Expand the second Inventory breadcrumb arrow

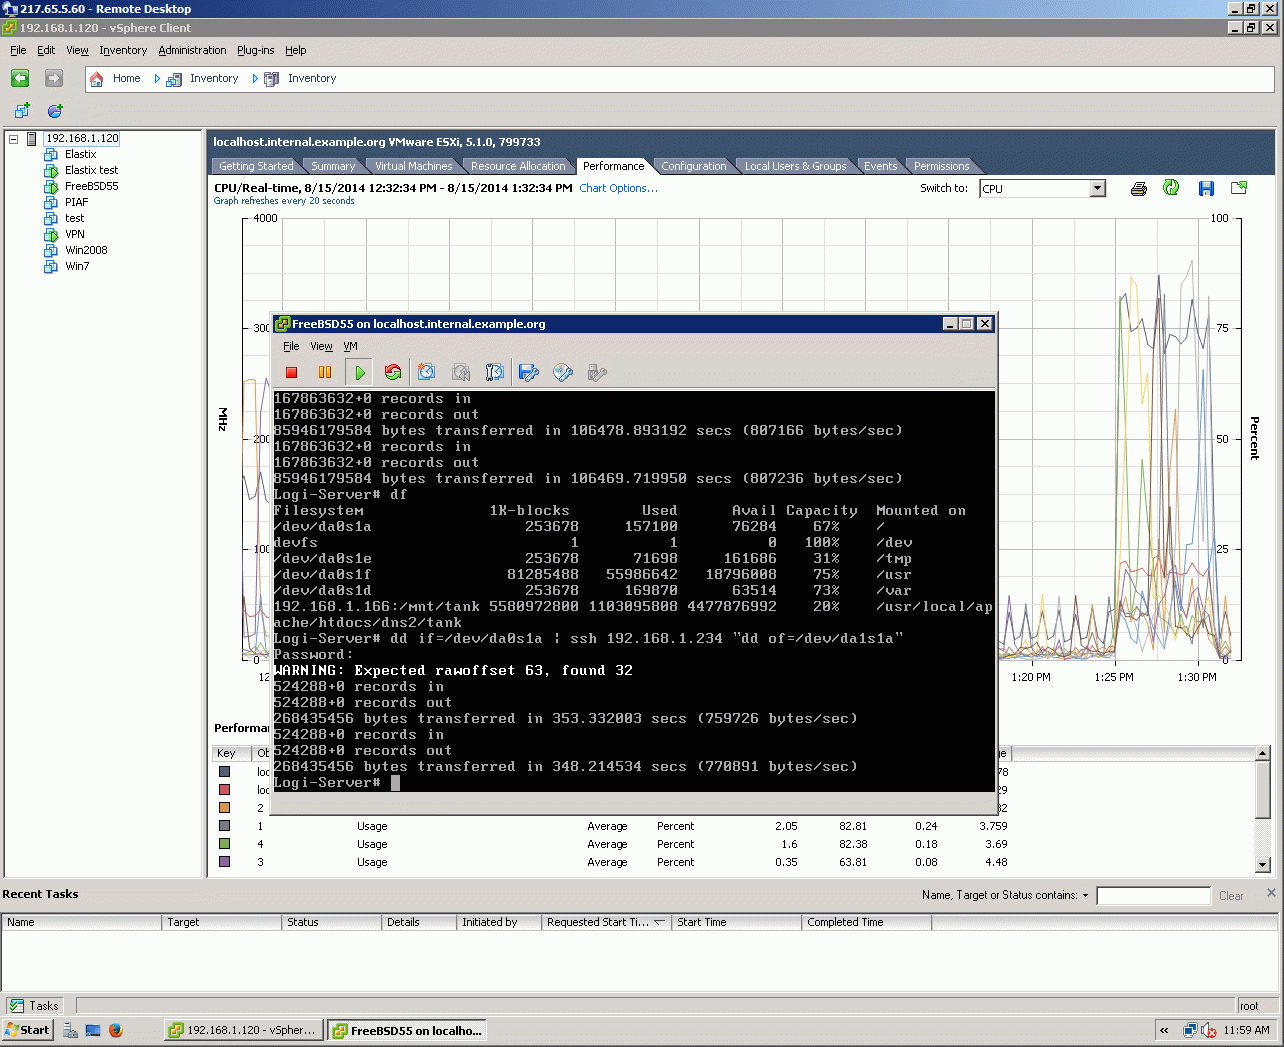tap(255, 79)
